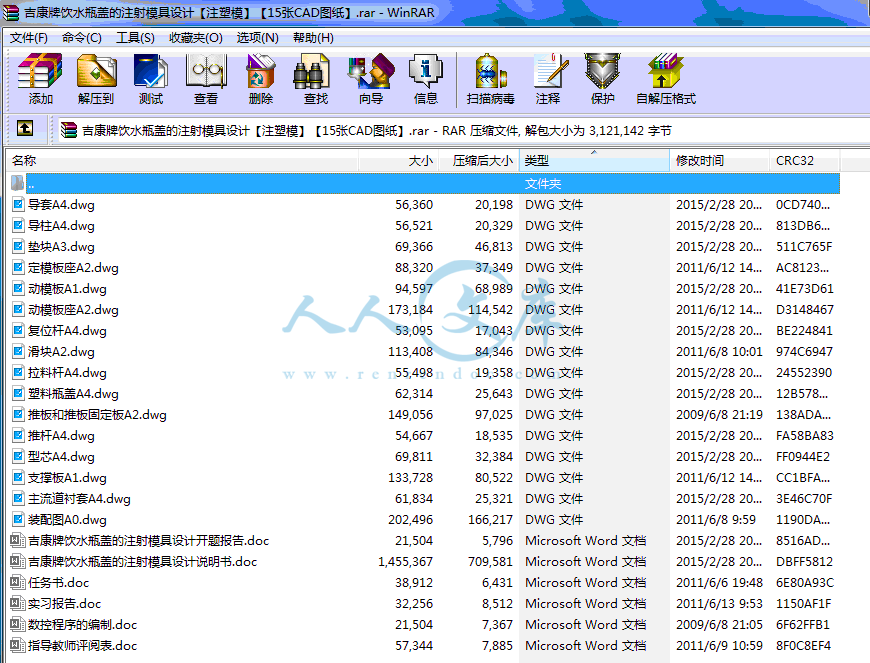This screenshot has width=870, height=663.
Task: Go up one level with the arrow icon
Action: click(x=24, y=128)
